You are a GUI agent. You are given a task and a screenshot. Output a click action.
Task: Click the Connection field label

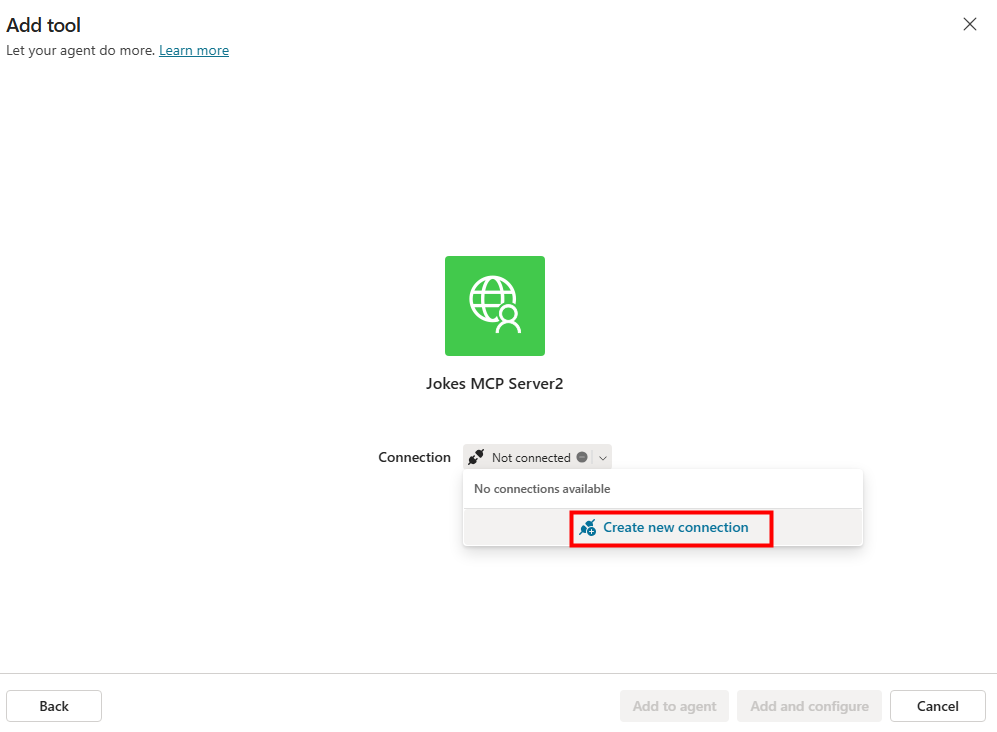click(414, 457)
